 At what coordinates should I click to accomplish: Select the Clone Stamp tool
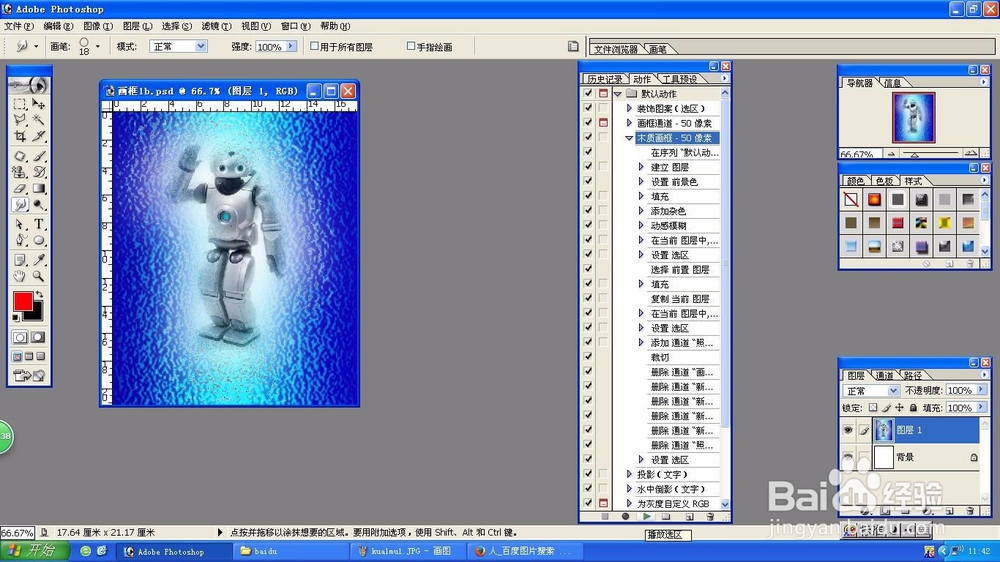point(20,172)
